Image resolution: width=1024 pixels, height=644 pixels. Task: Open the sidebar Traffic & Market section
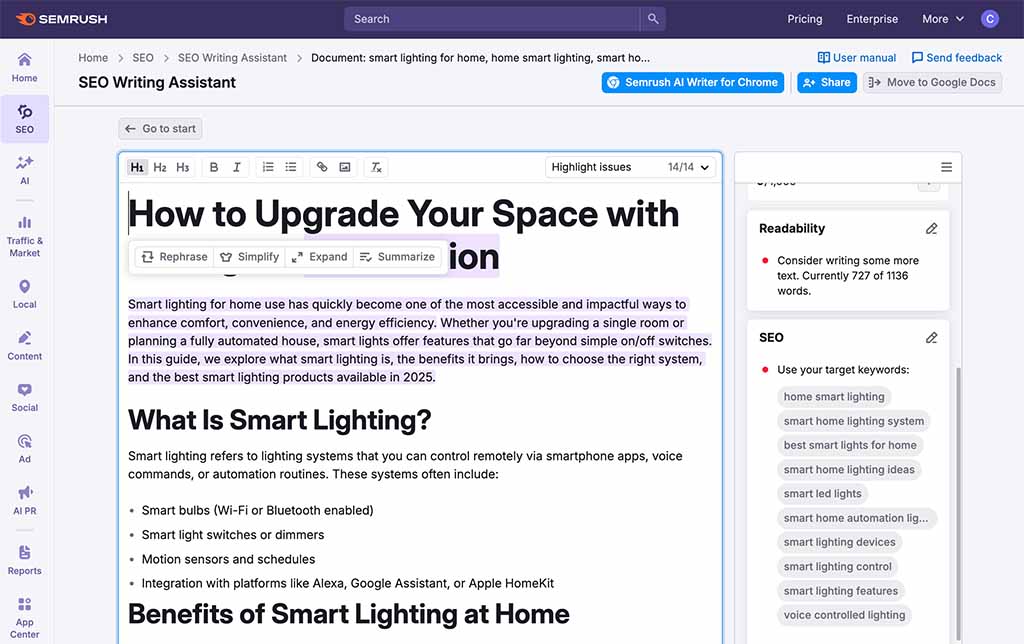point(24,232)
